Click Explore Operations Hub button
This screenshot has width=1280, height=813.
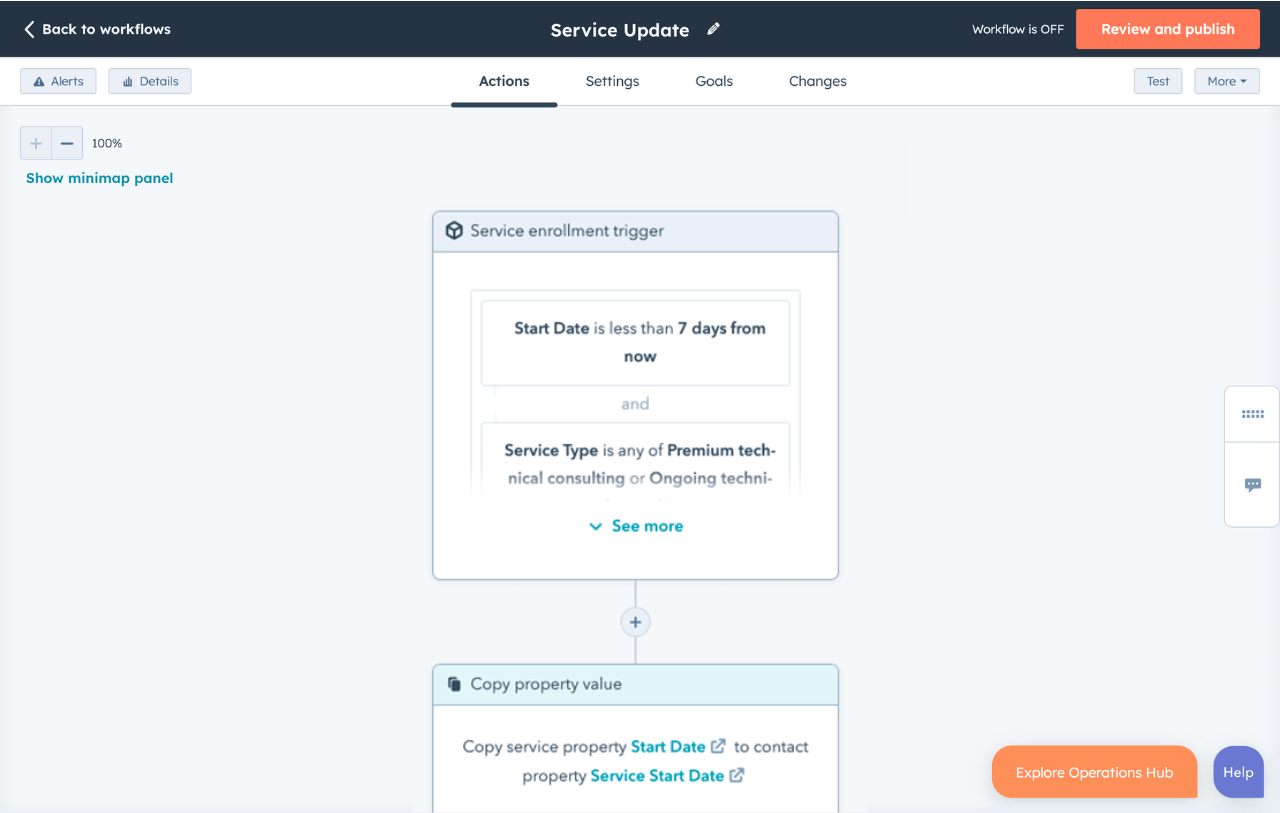[x=1094, y=772]
